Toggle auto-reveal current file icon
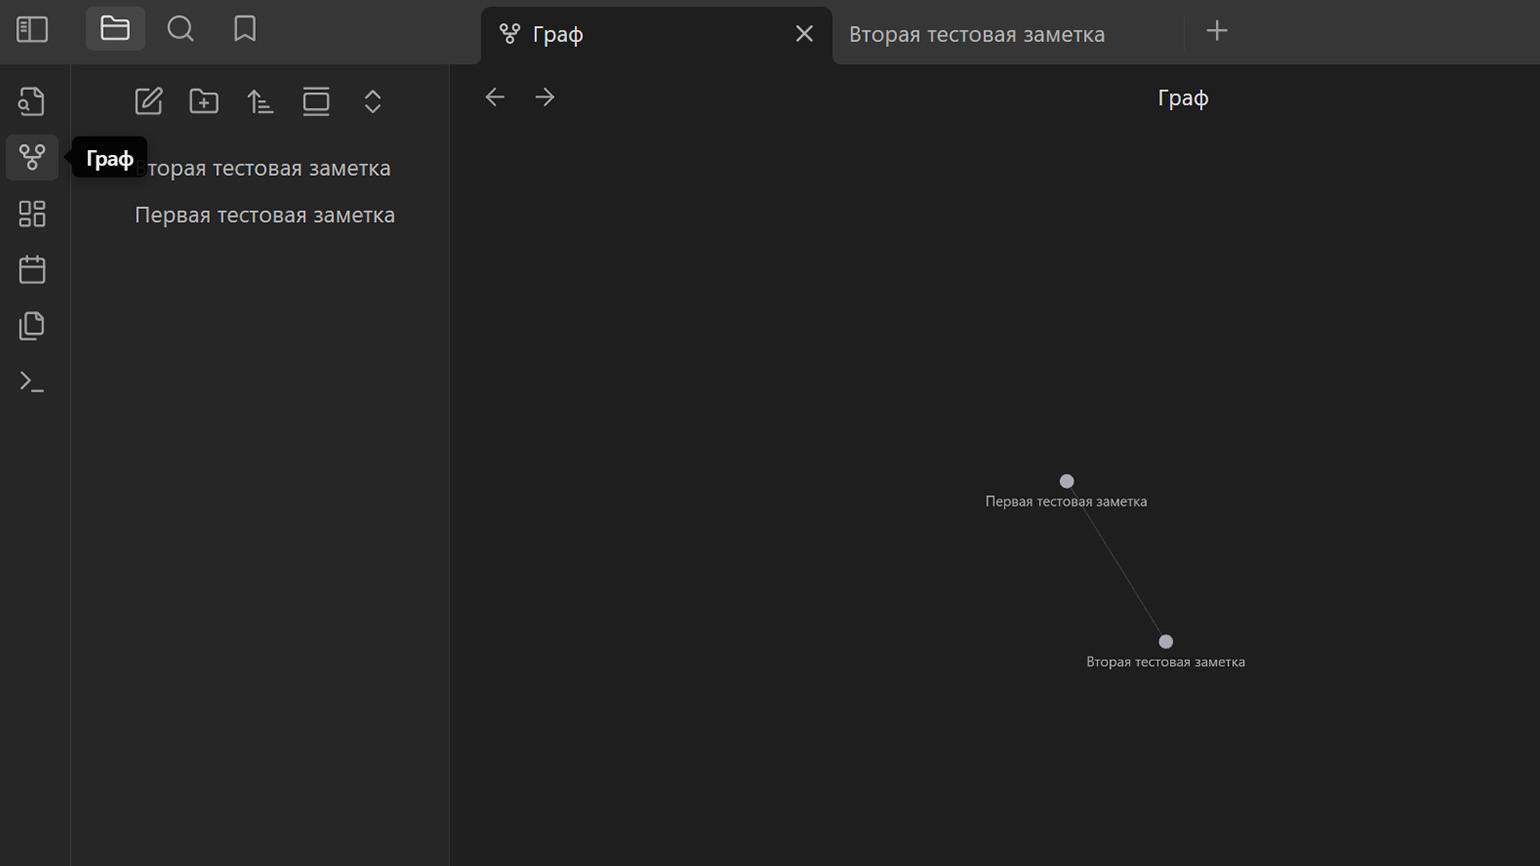The height and width of the screenshot is (866, 1540). point(316,101)
